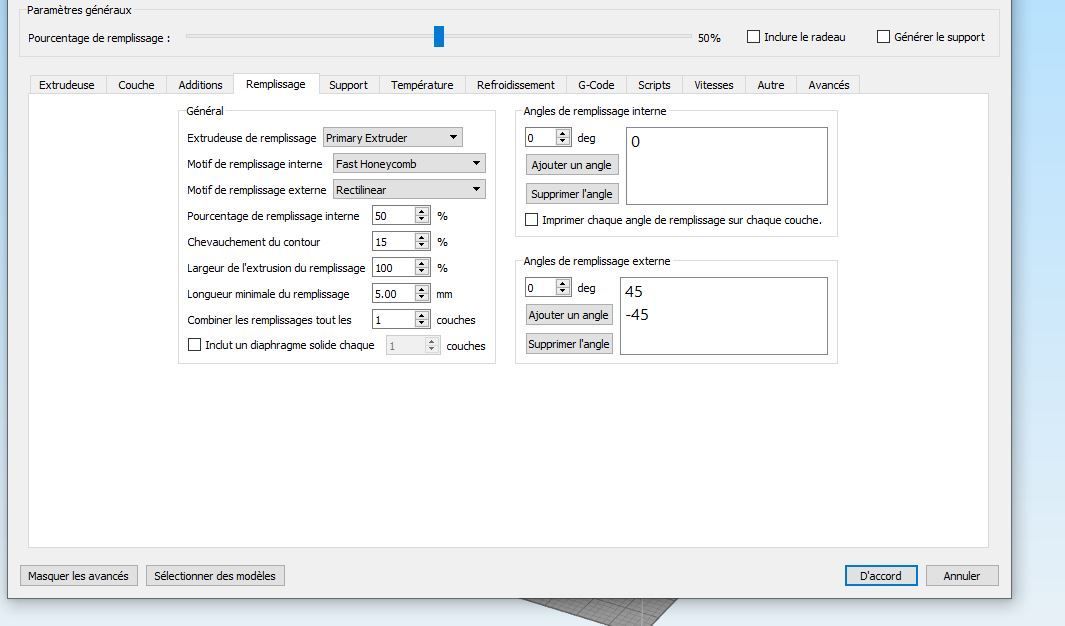Click Ajouter un angle for internal fill
The image size is (1065, 626).
pyautogui.click(x=571, y=165)
